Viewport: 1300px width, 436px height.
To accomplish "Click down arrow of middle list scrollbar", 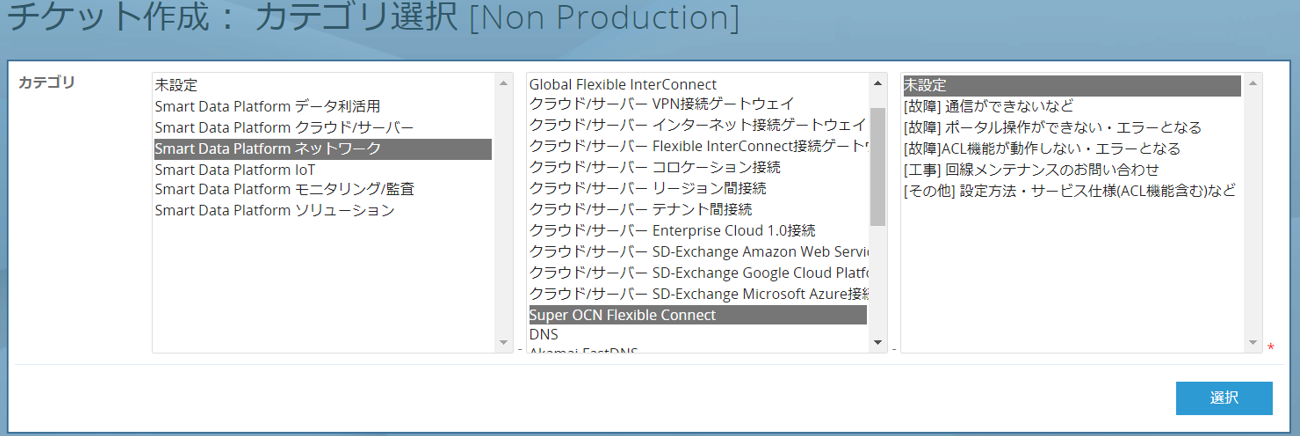I will [x=877, y=343].
